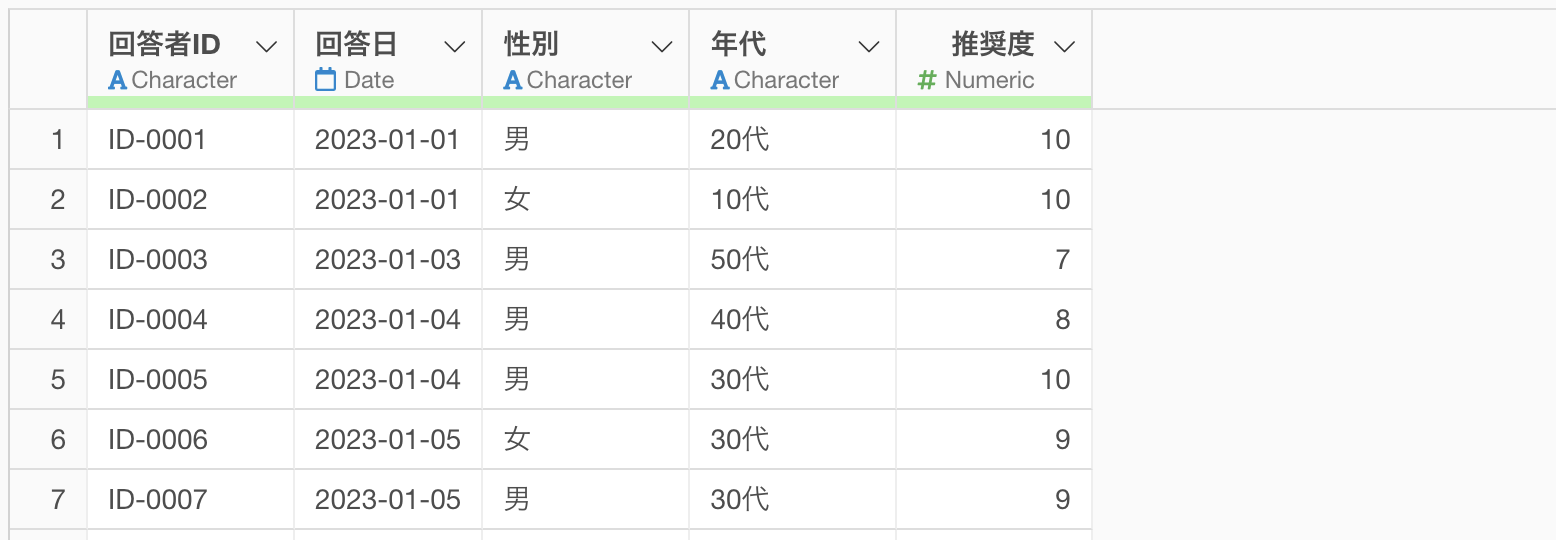1556x540 pixels.
Task: Open the 年代 column dropdown menu
Action: pyautogui.click(x=869, y=46)
